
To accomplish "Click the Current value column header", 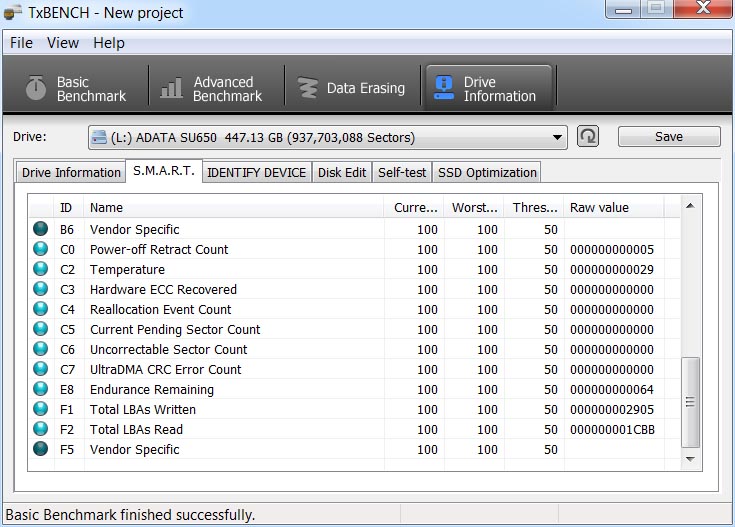I will 414,207.
